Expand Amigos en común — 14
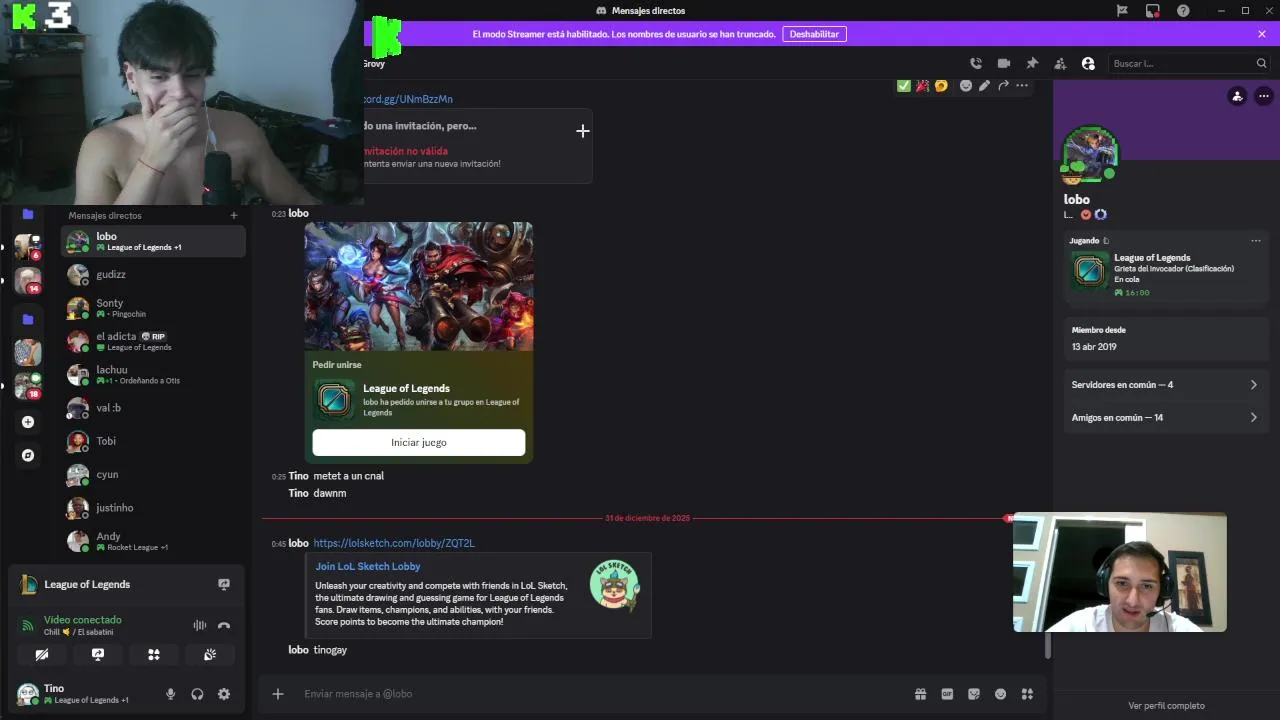This screenshot has height=720, width=1280. tap(1164, 417)
